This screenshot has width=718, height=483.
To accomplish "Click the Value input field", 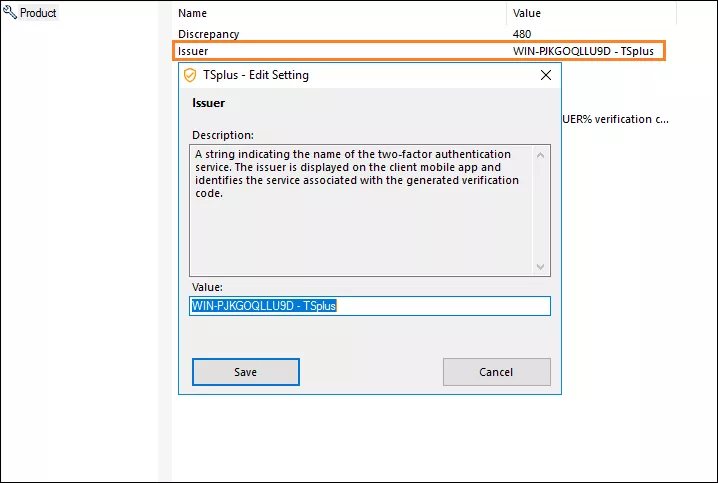I will [370, 306].
